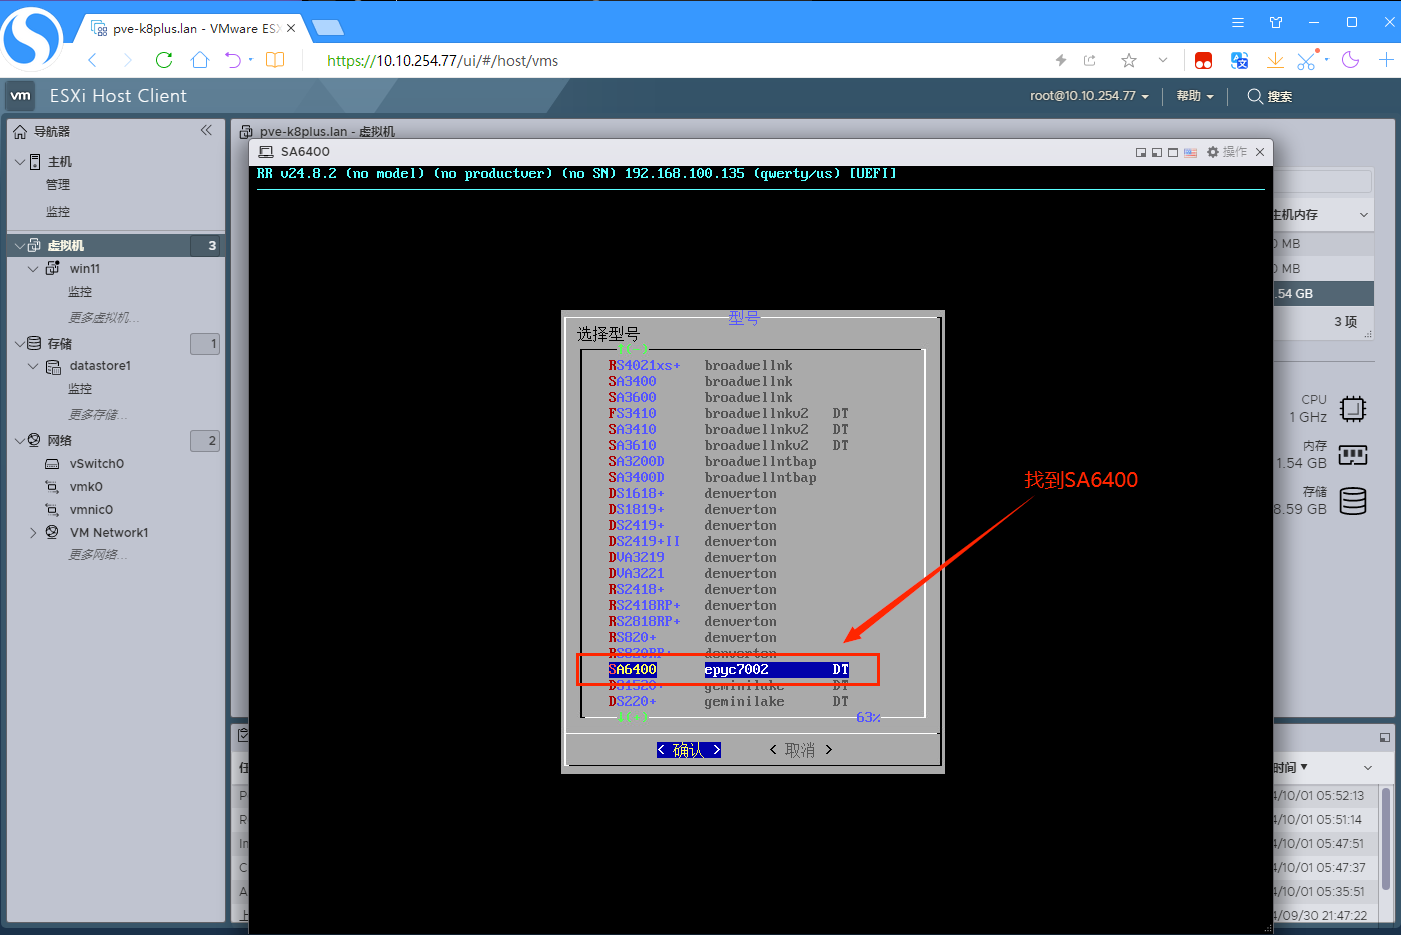This screenshot has height=935, width=1401.
Task: Click the first console window size icon
Action: (x=1141, y=152)
